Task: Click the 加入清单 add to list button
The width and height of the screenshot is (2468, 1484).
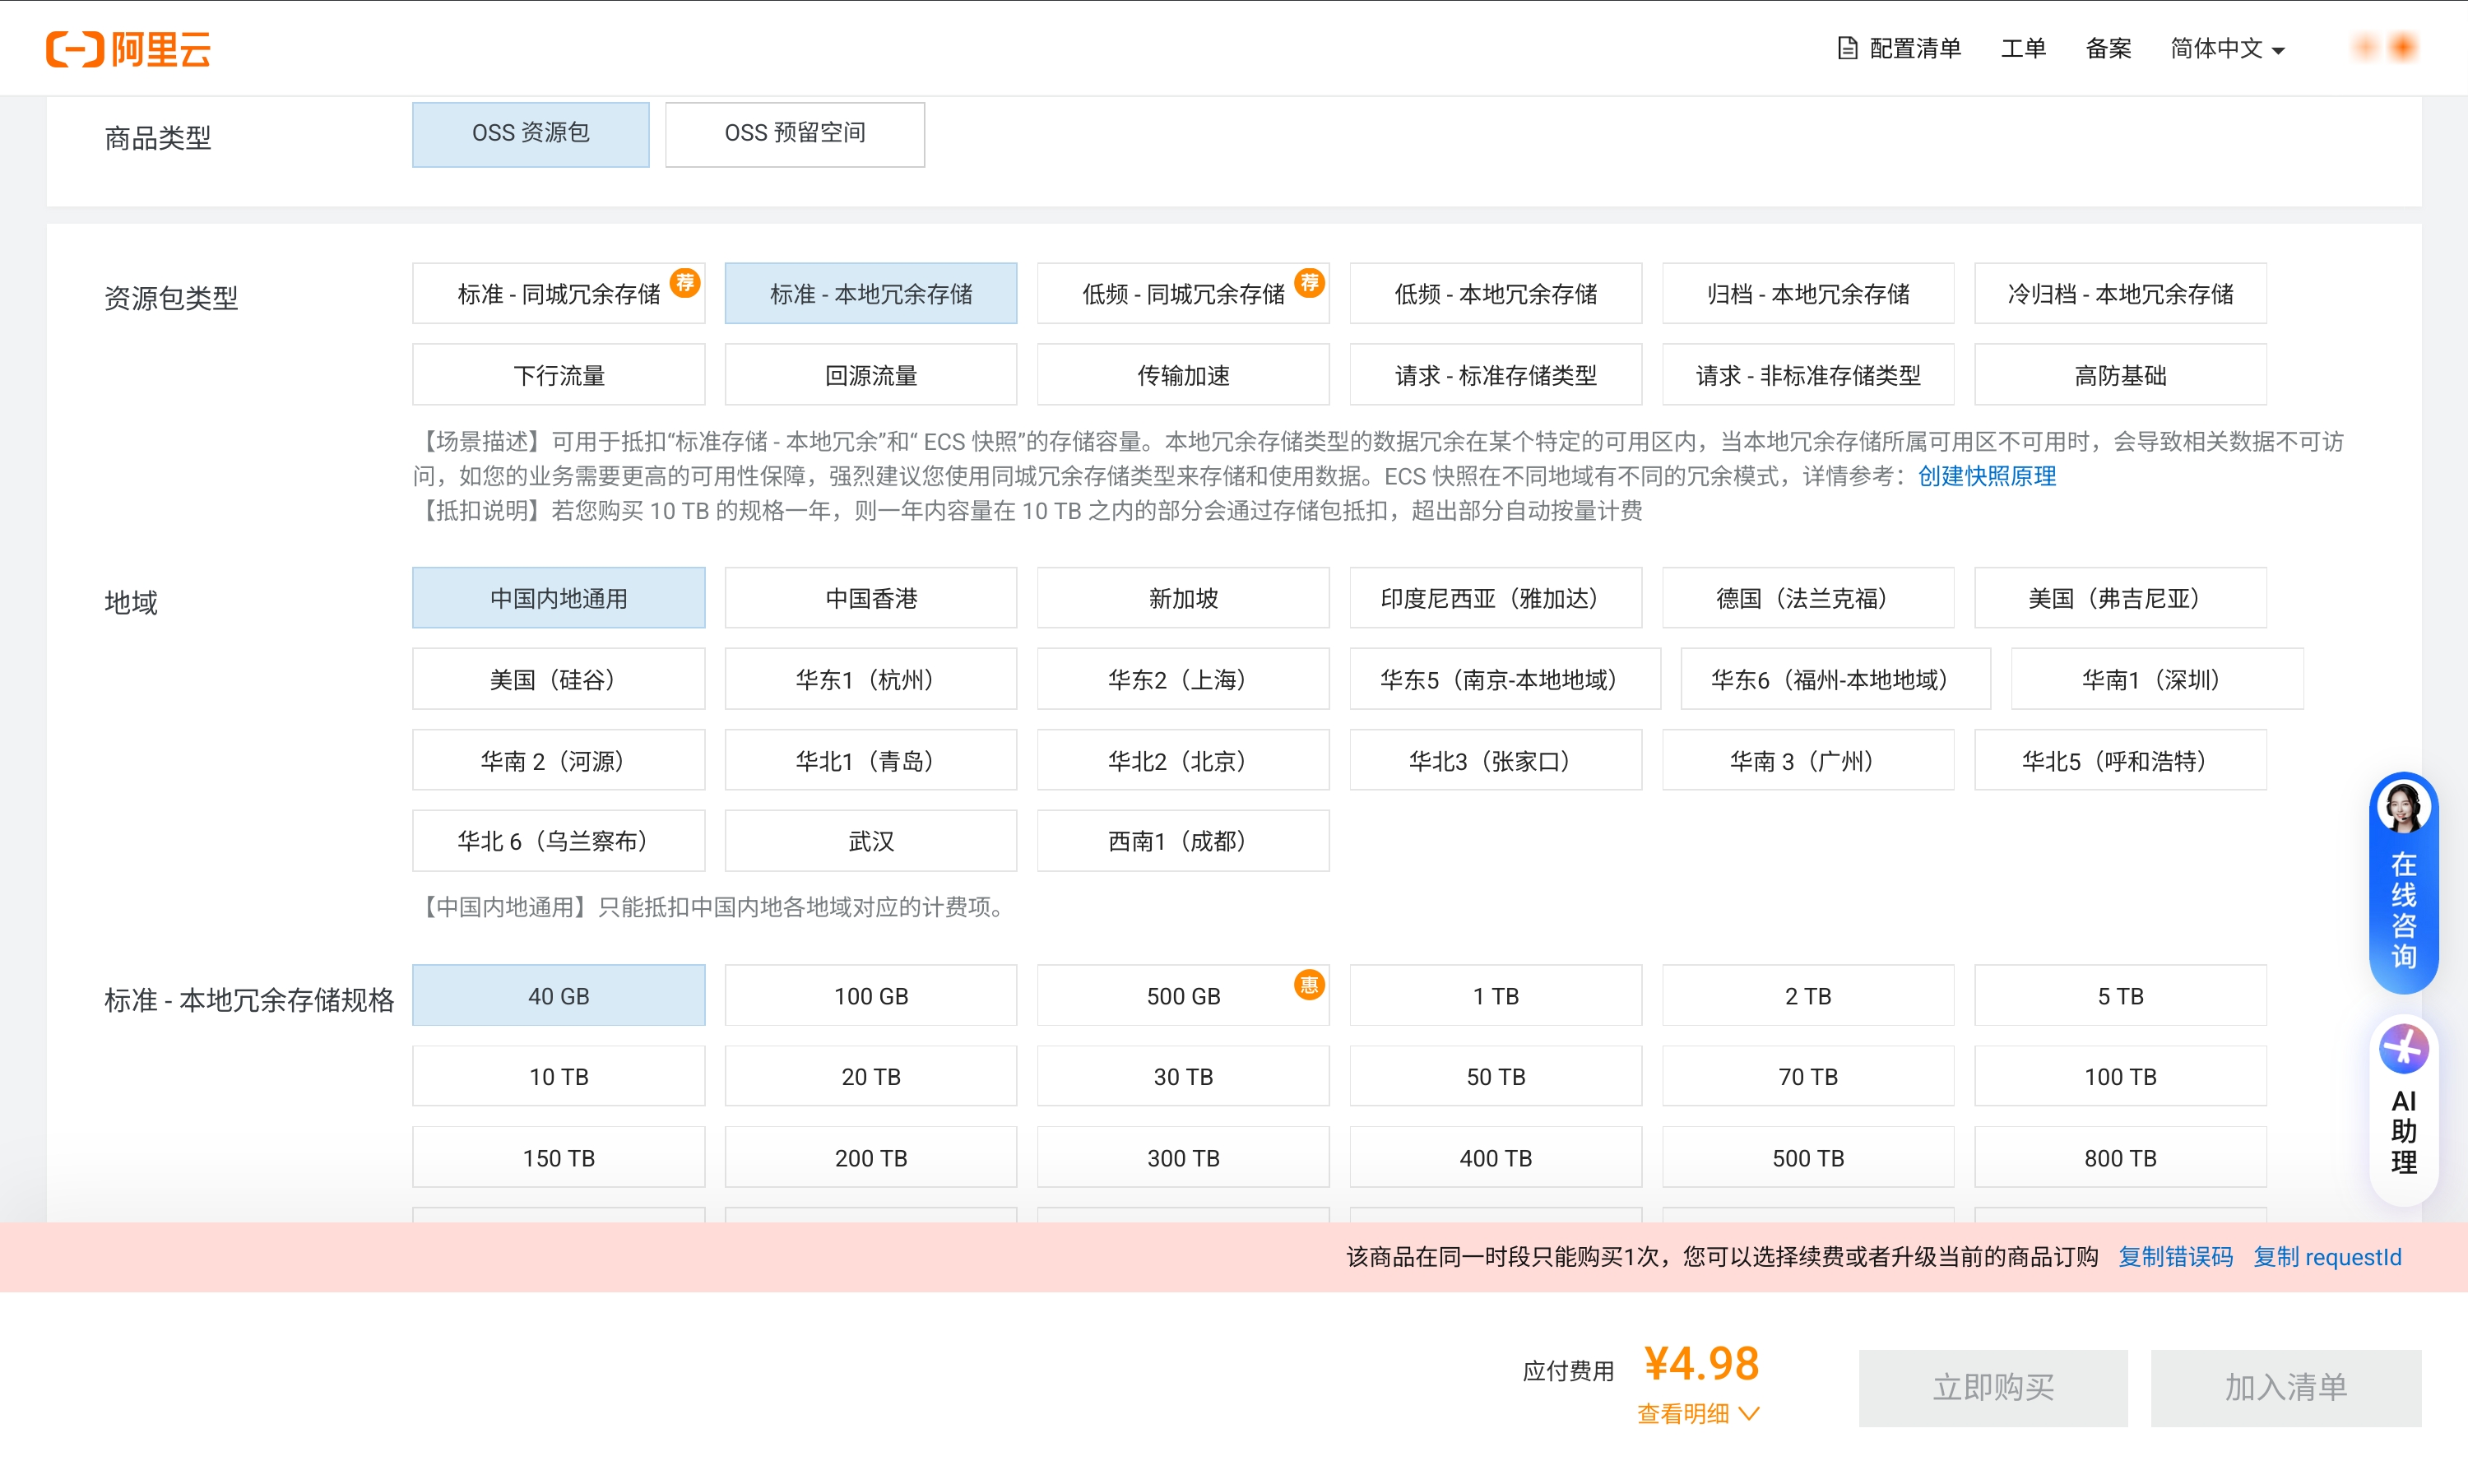Action: pyautogui.click(x=2286, y=1388)
